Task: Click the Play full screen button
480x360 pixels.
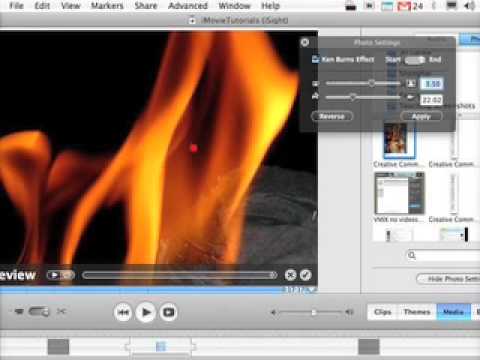Action: 168,312
